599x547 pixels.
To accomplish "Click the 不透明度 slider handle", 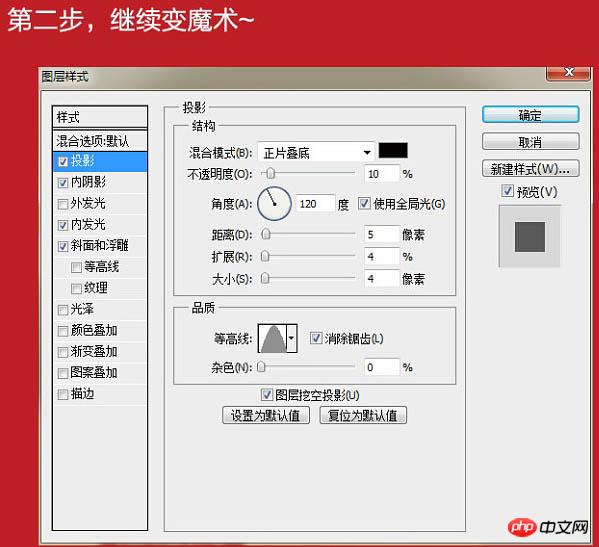I will click(x=270, y=174).
